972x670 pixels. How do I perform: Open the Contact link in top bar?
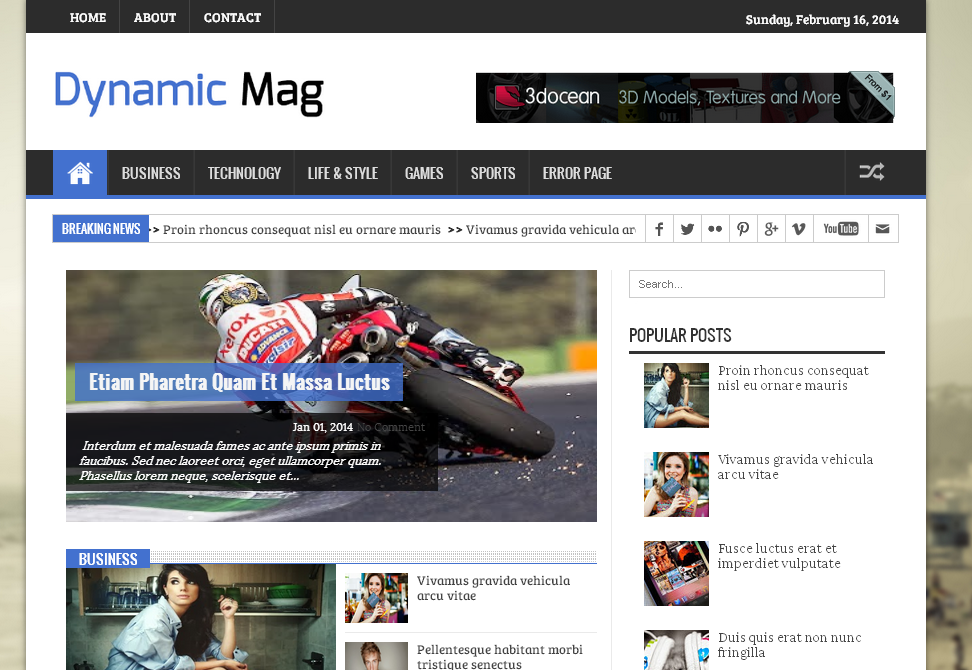coord(232,17)
